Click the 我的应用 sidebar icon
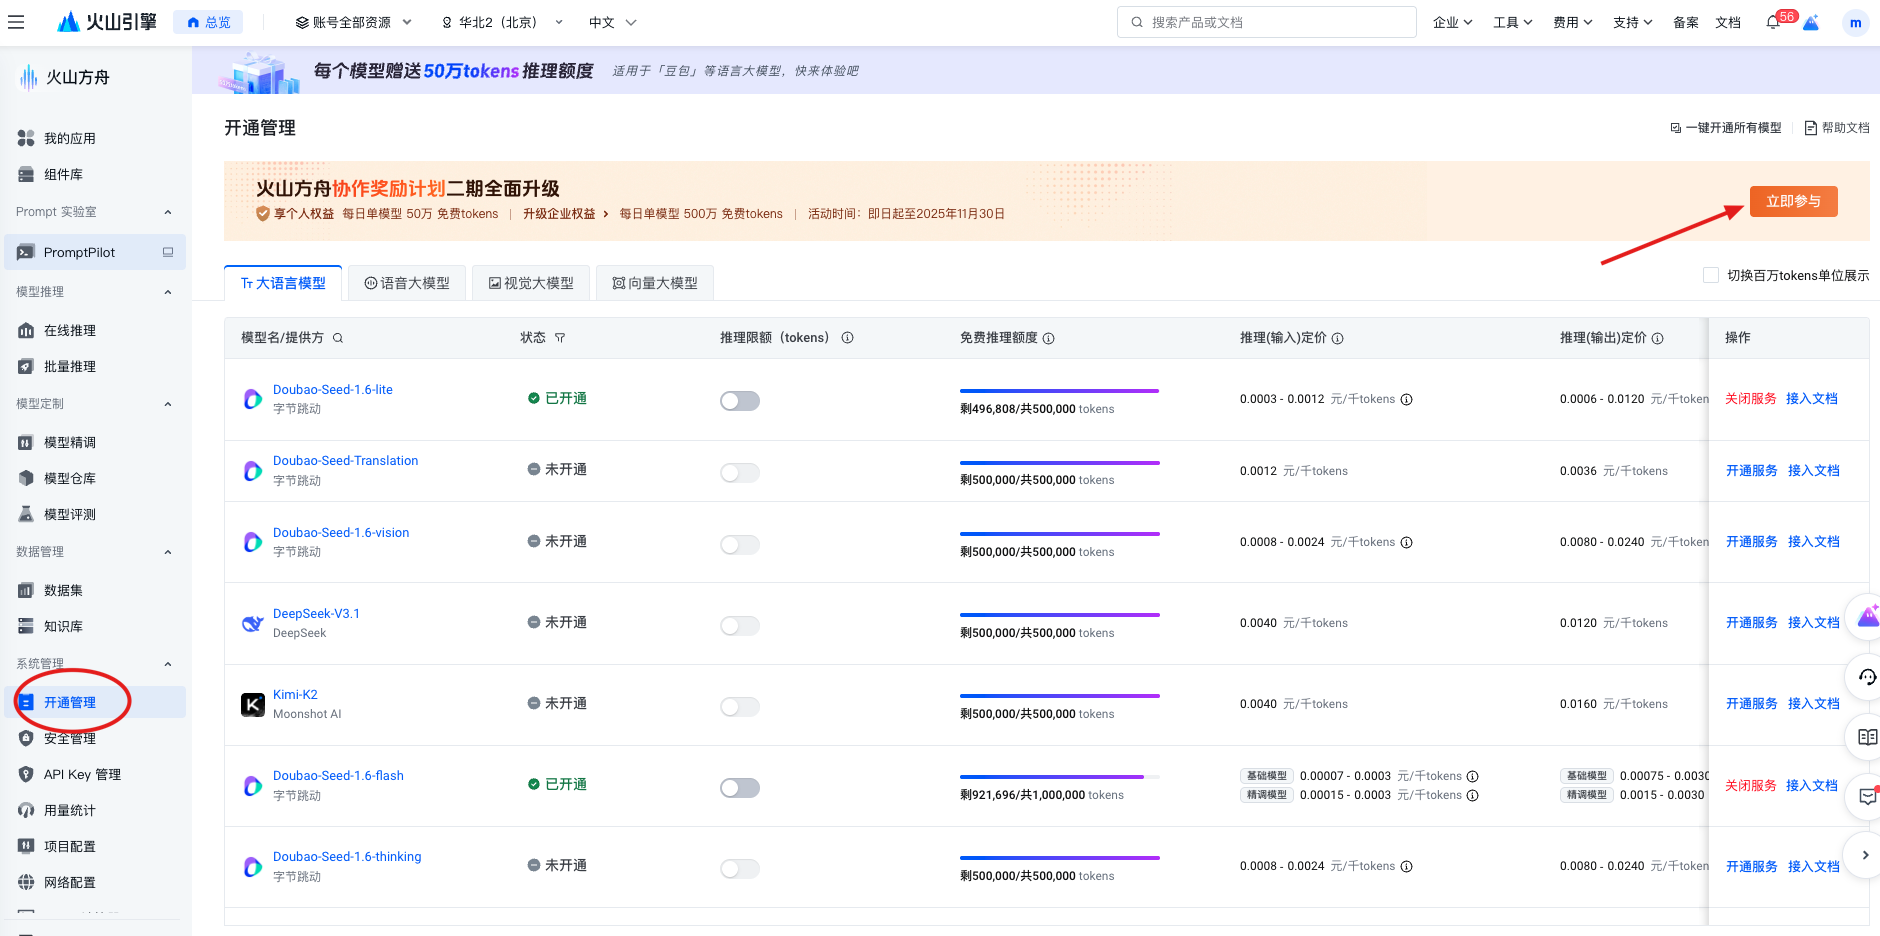The height and width of the screenshot is (936, 1880). coord(26,138)
